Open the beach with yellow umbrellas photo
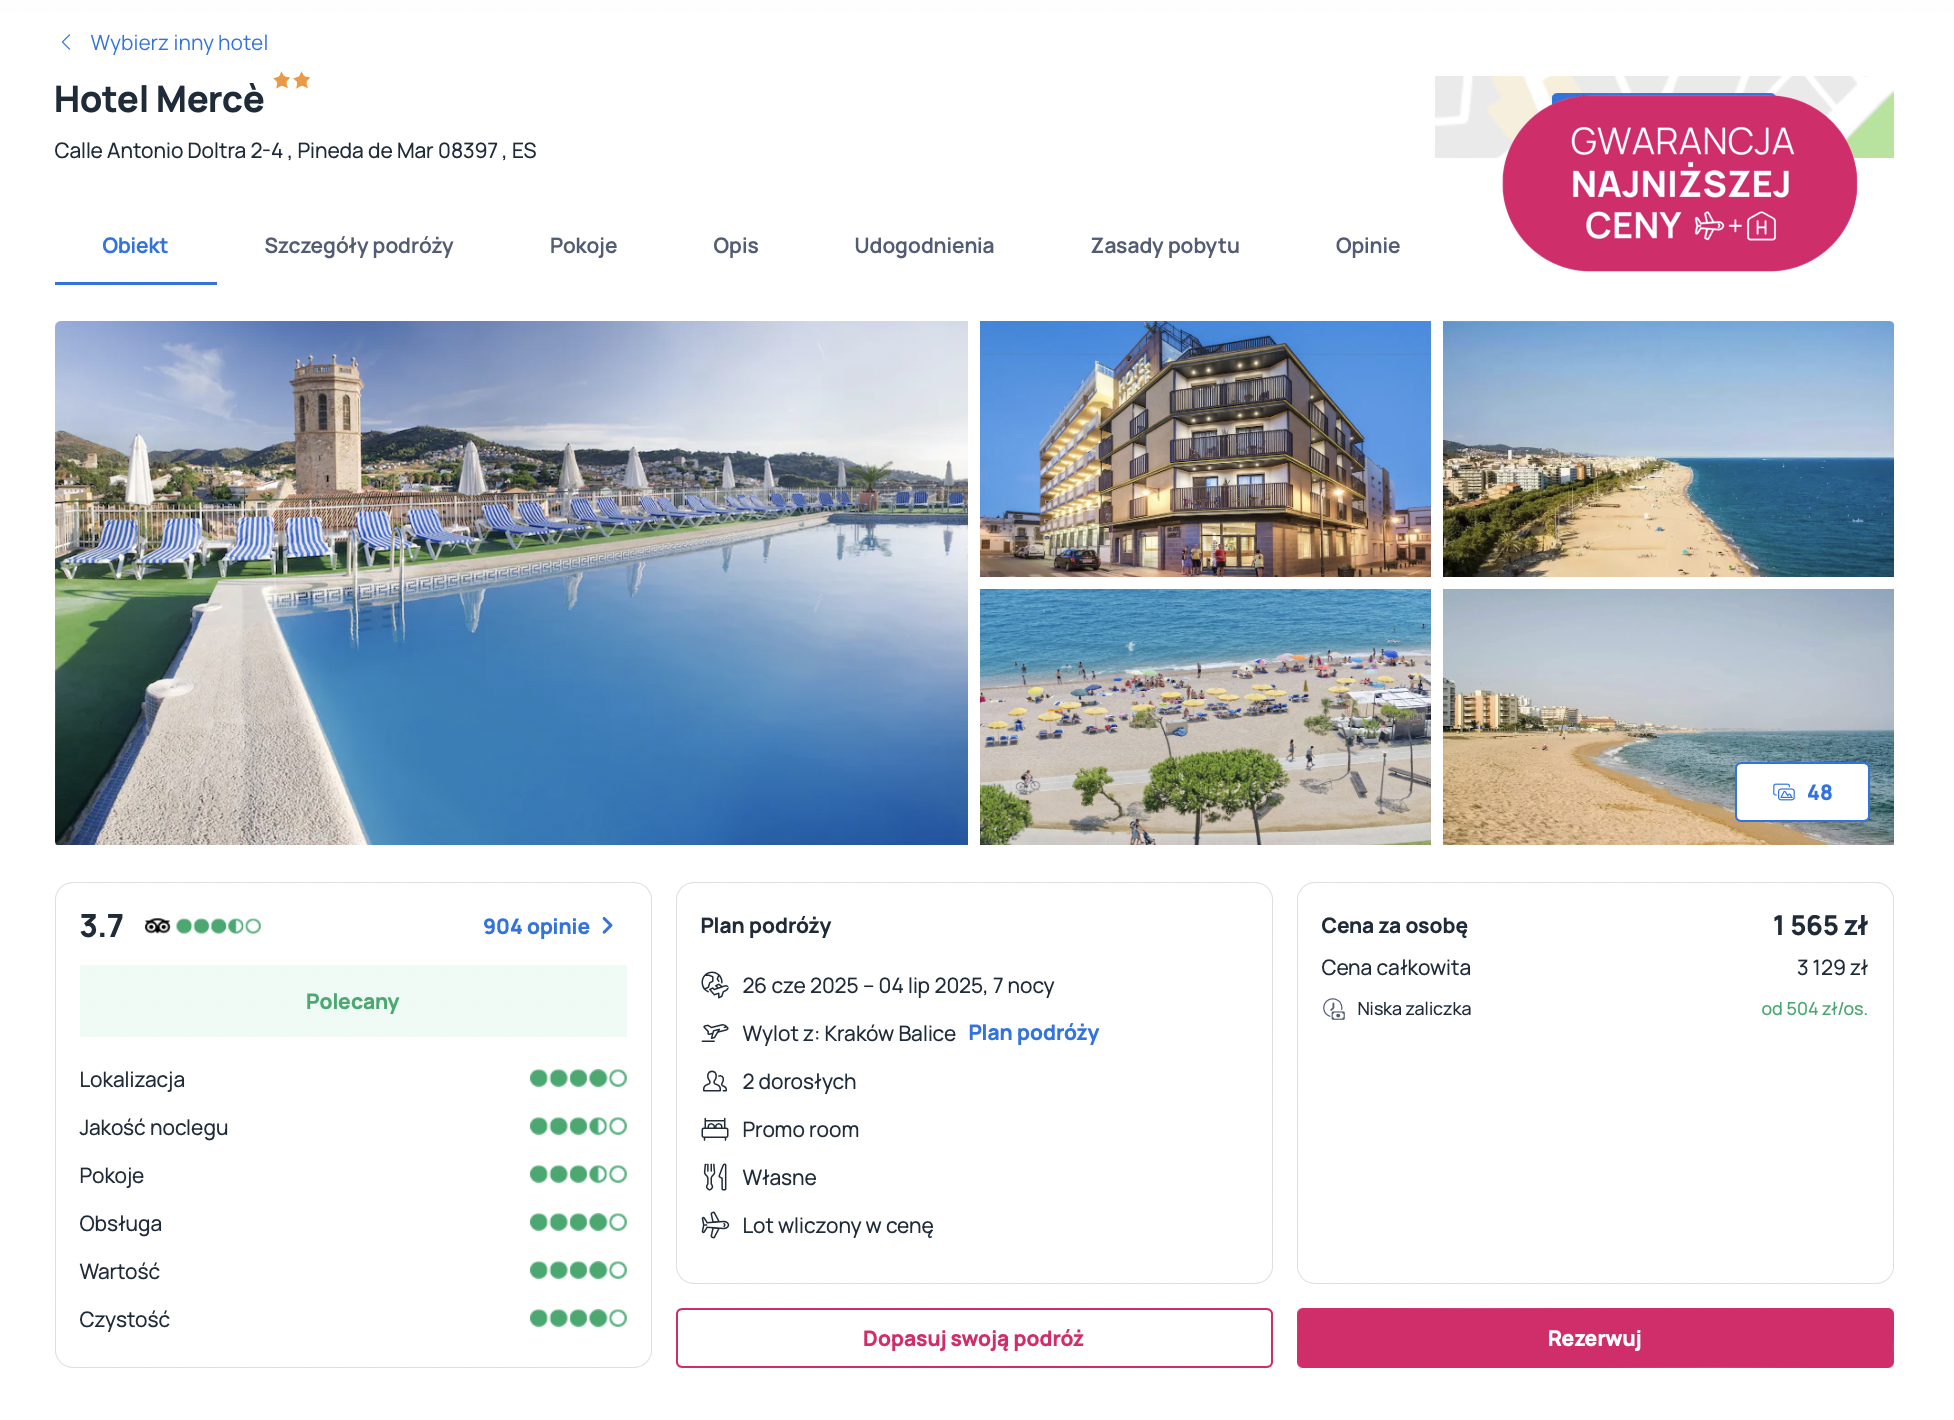 [1205, 717]
